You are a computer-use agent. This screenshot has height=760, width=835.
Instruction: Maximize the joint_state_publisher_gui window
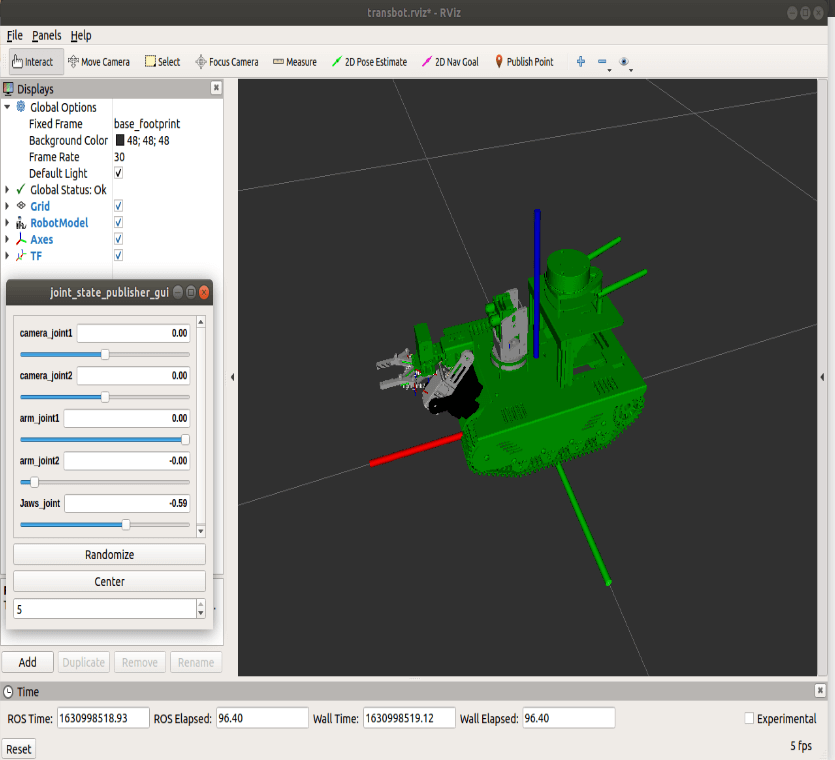click(x=191, y=292)
